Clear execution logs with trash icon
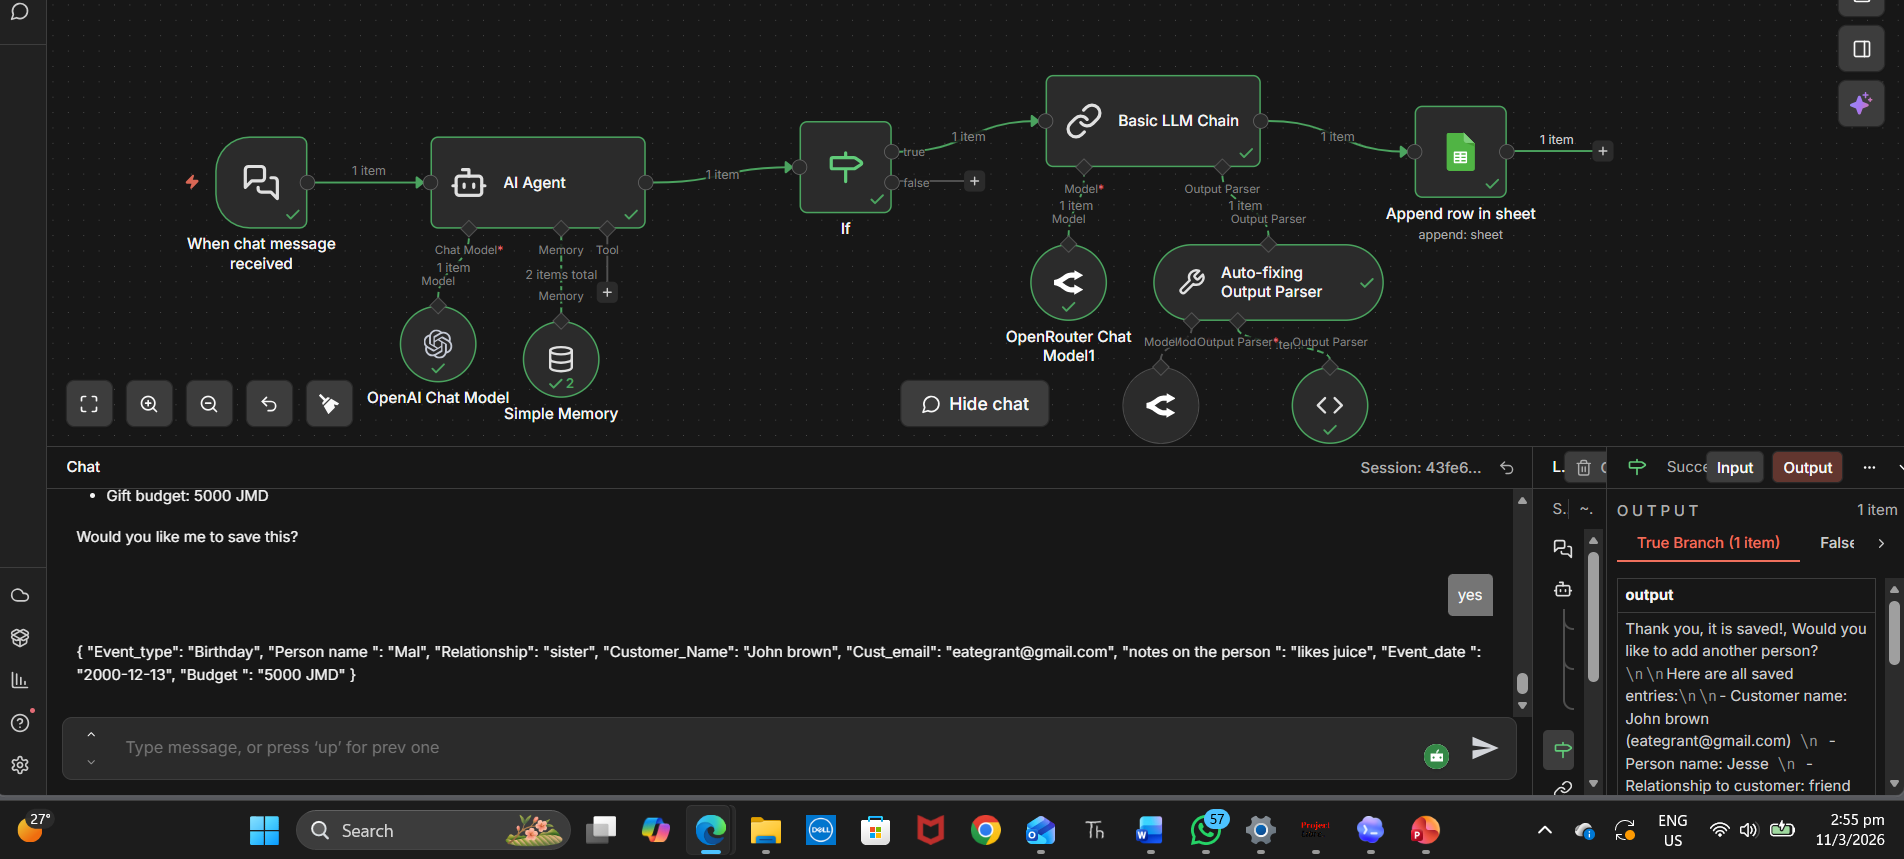This screenshot has height=859, width=1904. 1584,468
